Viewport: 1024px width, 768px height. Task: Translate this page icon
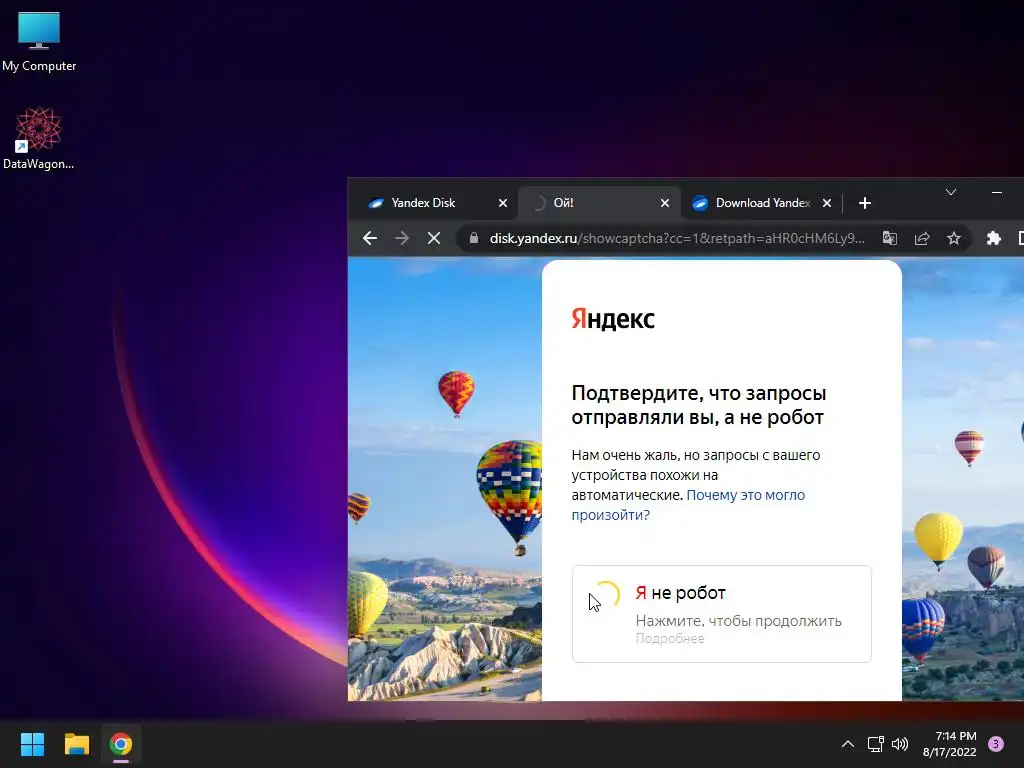tap(889, 238)
